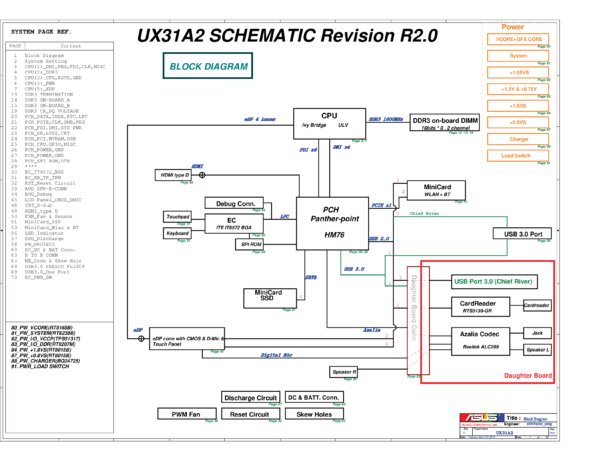Click the red Daughter Board label
600x464 pixels.
528,376
